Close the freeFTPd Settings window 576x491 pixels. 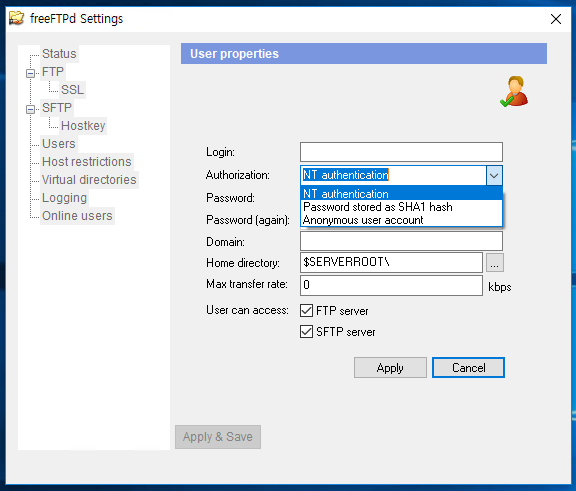click(556, 19)
